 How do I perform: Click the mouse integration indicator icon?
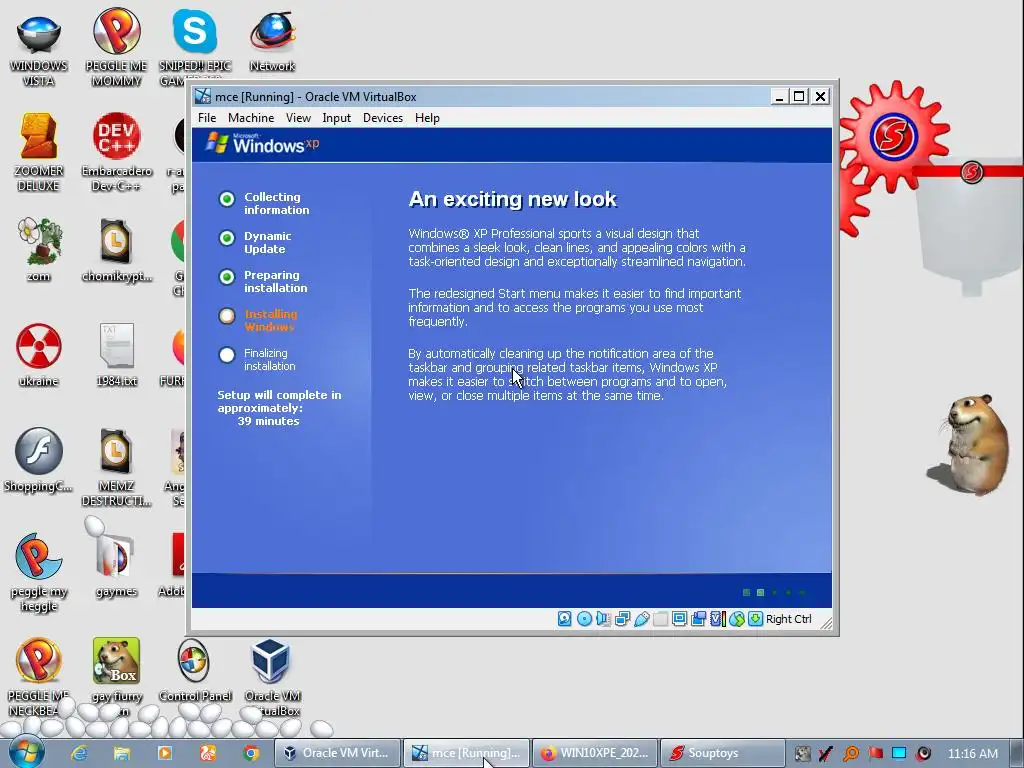[737, 618]
